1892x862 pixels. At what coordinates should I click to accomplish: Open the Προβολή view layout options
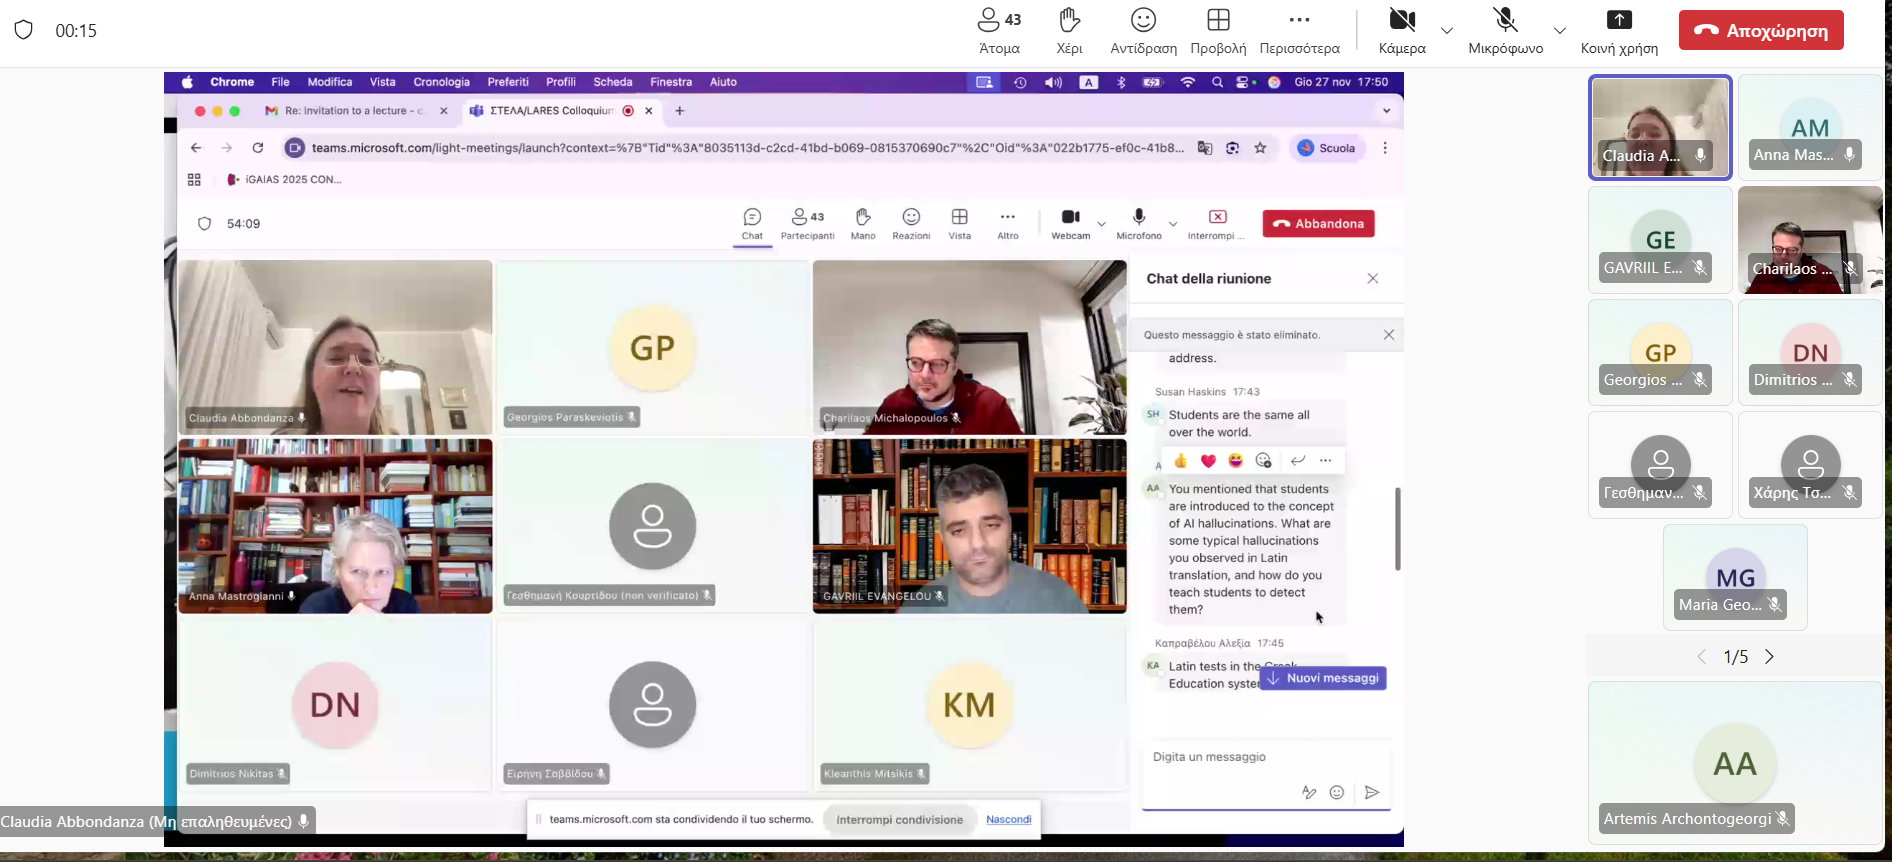pos(1218,31)
